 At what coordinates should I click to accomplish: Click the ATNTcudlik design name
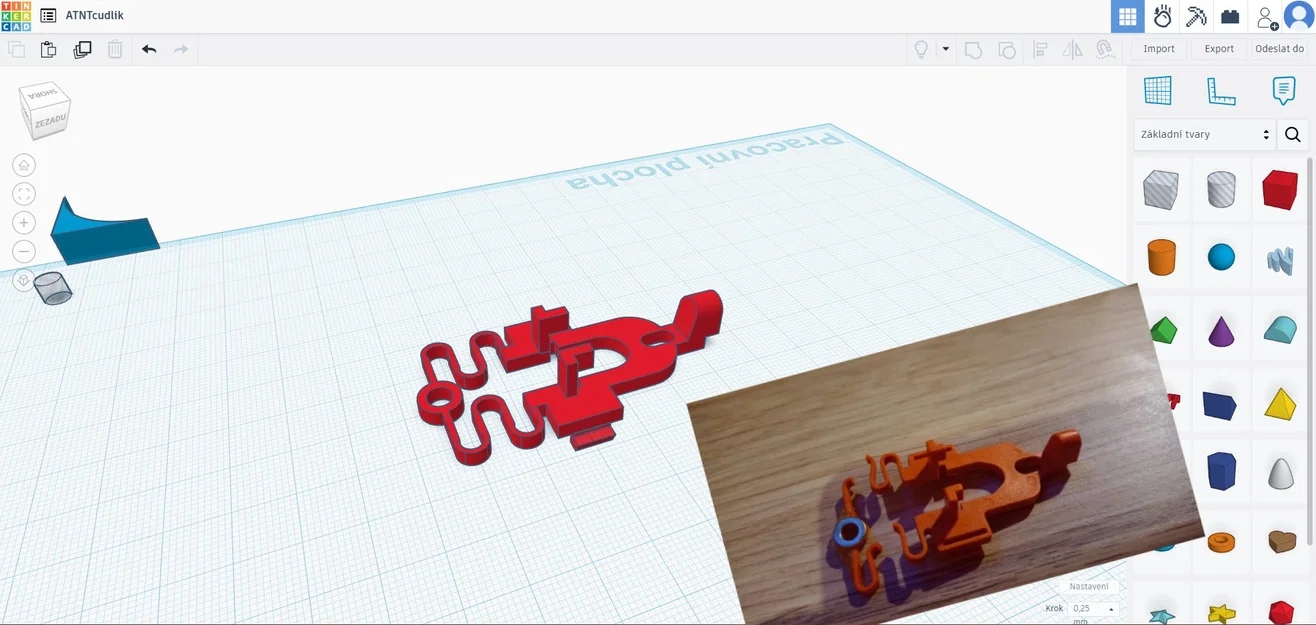tap(94, 16)
